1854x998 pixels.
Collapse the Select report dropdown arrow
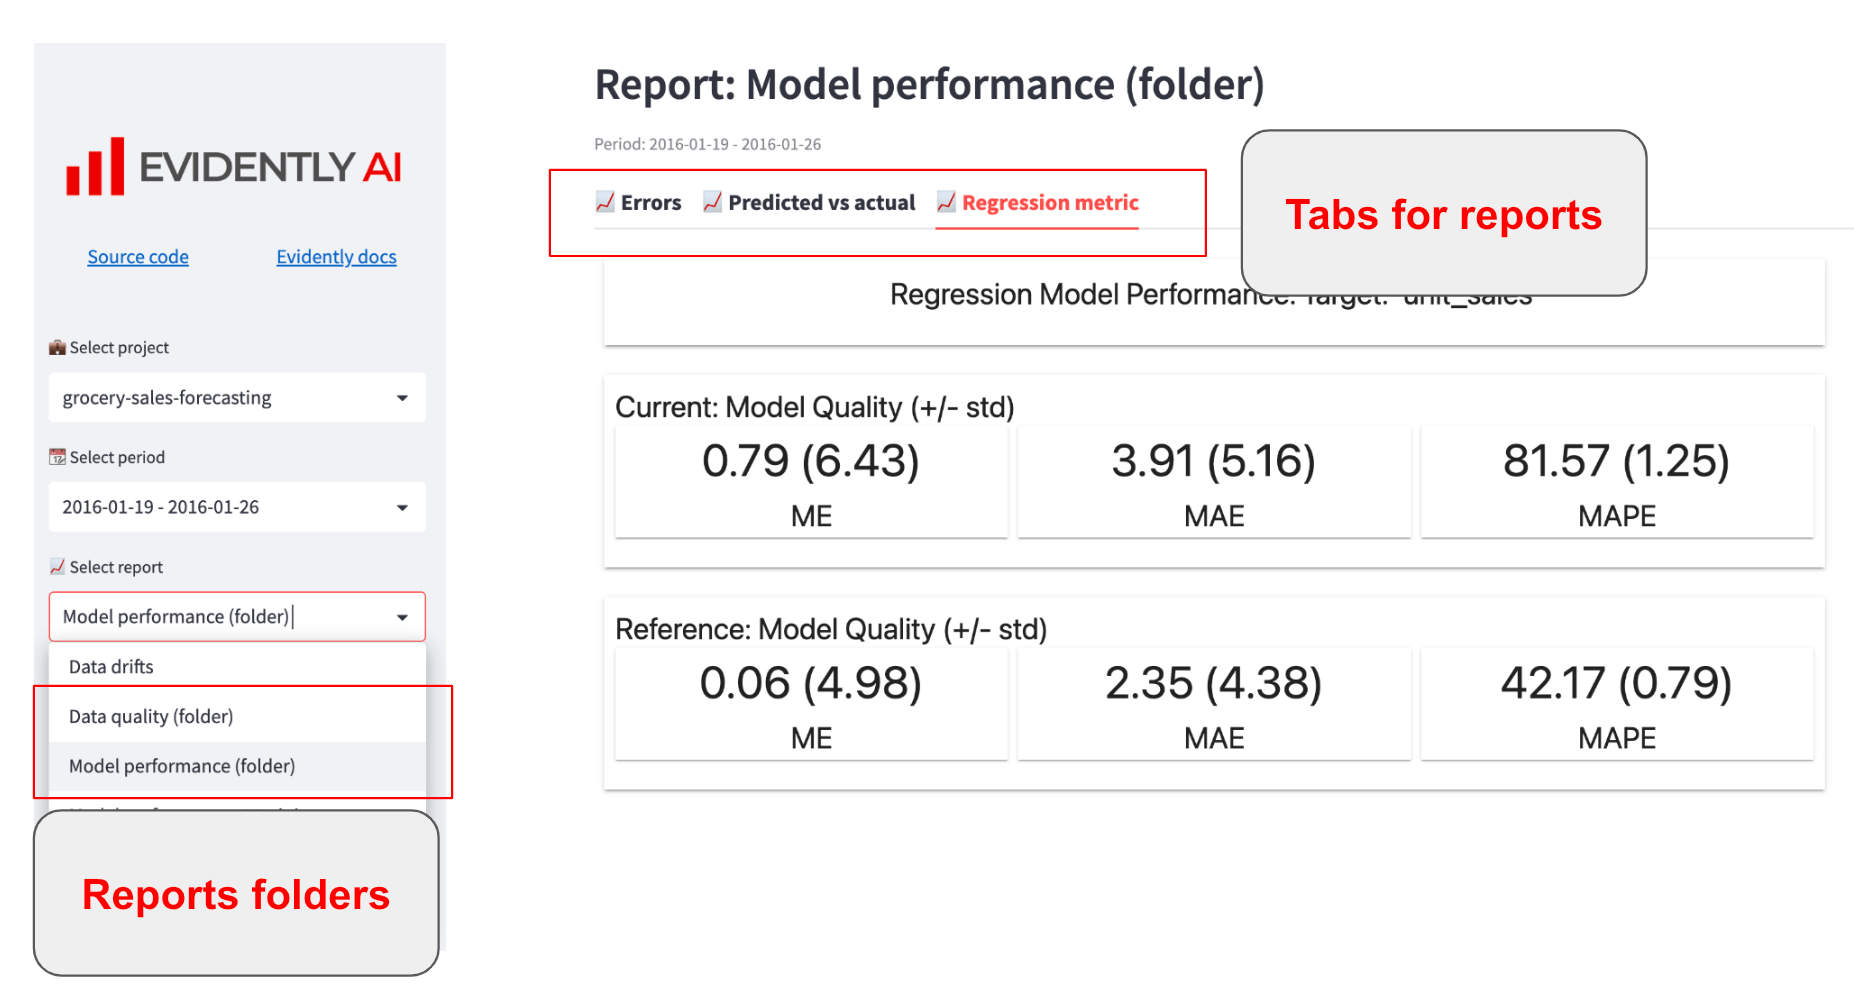coord(402,617)
